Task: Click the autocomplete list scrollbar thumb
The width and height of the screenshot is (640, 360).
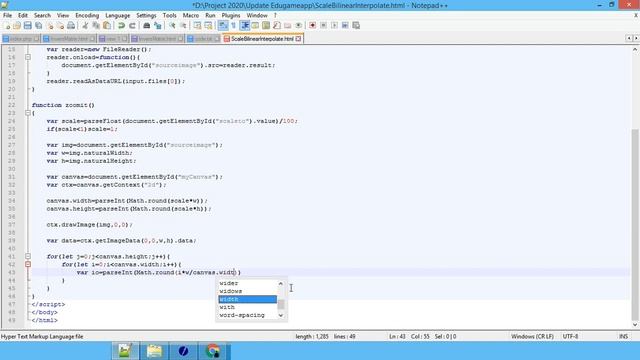Action: pyautogui.click(x=280, y=304)
